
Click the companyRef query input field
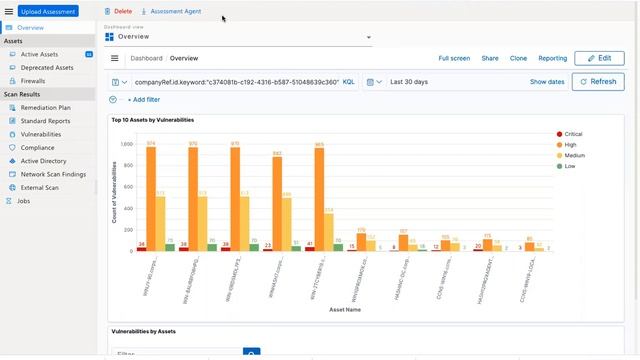tap(237, 82)
